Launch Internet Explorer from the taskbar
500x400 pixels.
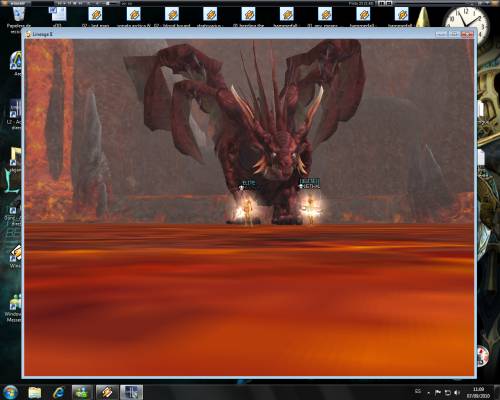pyautogui.click(x=58, y=392)
